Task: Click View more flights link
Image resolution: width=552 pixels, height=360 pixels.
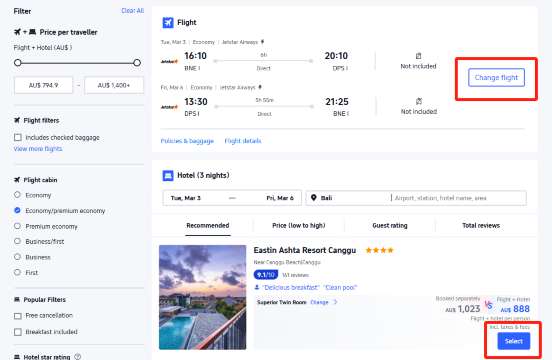Action: click(x=38, y=149)
